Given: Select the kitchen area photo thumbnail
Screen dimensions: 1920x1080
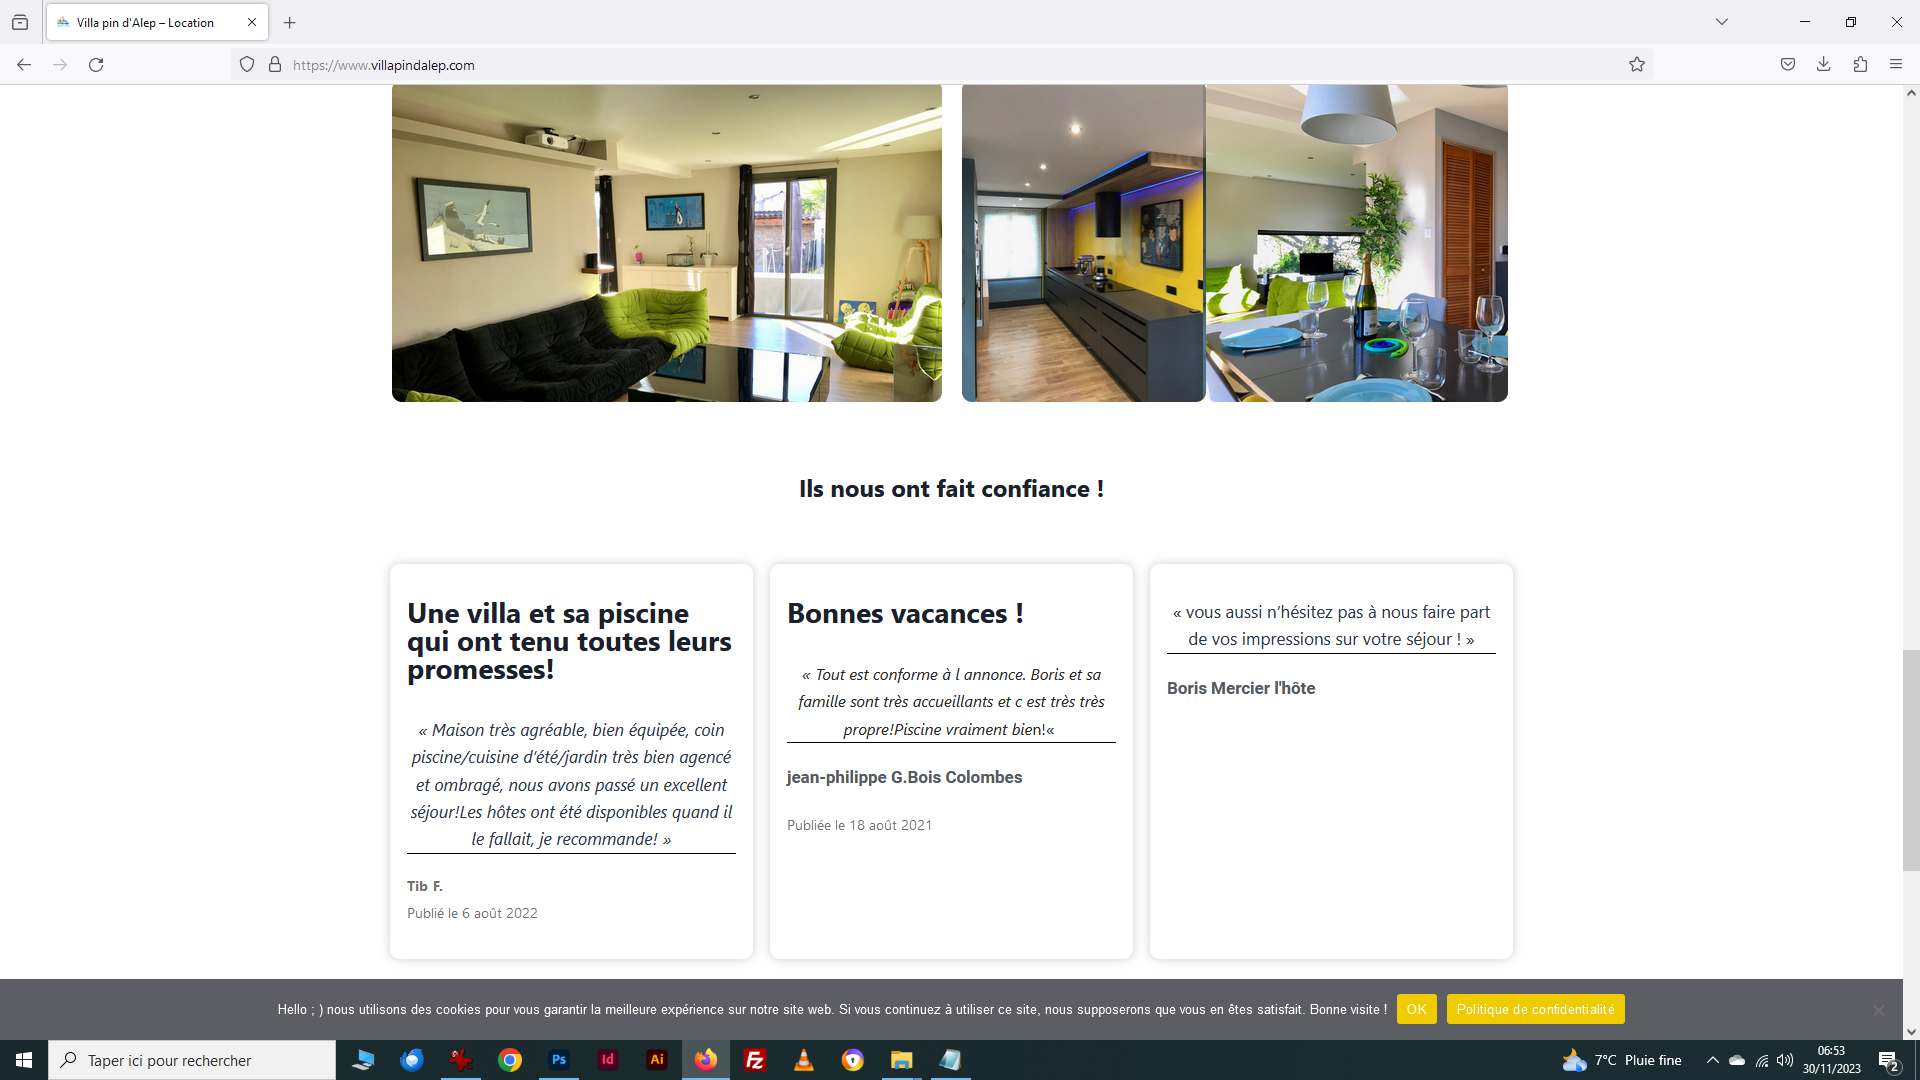Looking at the screenshot, I should (1080, 243).
